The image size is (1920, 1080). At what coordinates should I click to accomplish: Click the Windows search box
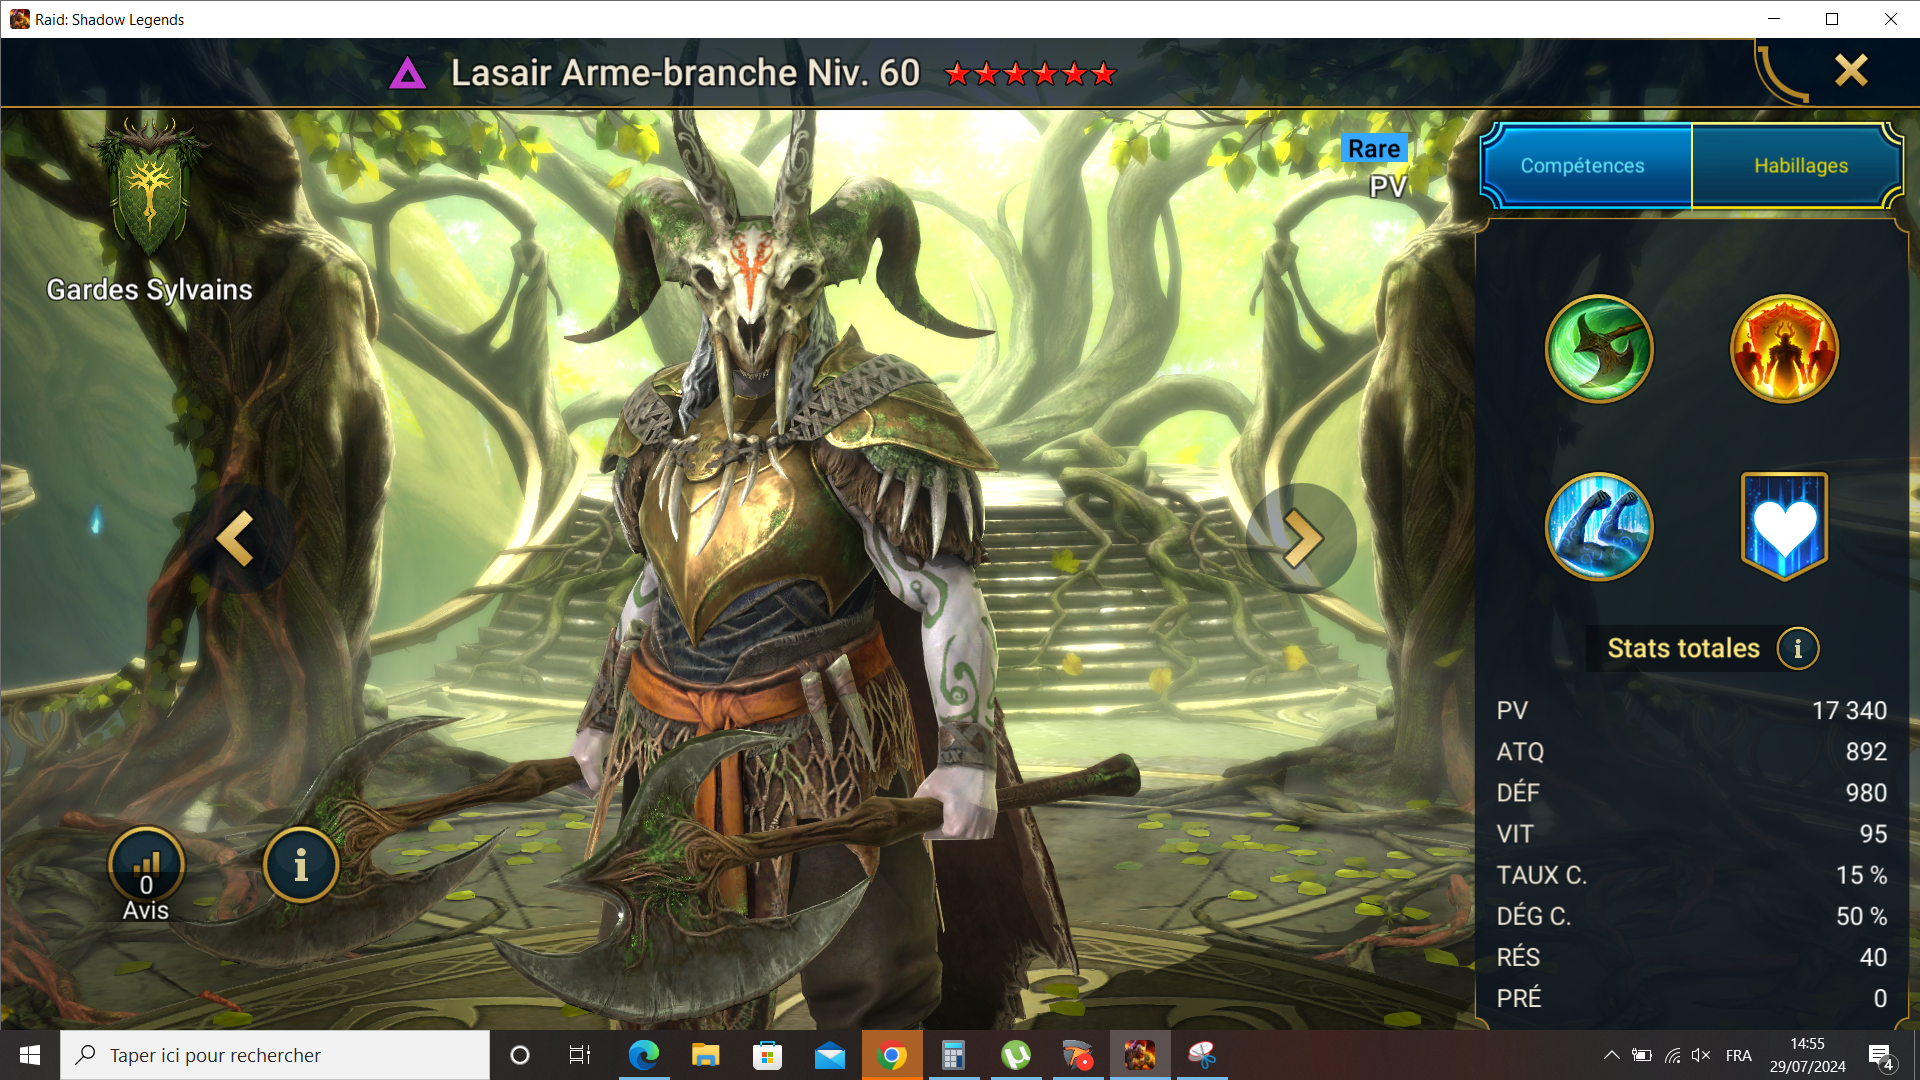(275, 1055)
